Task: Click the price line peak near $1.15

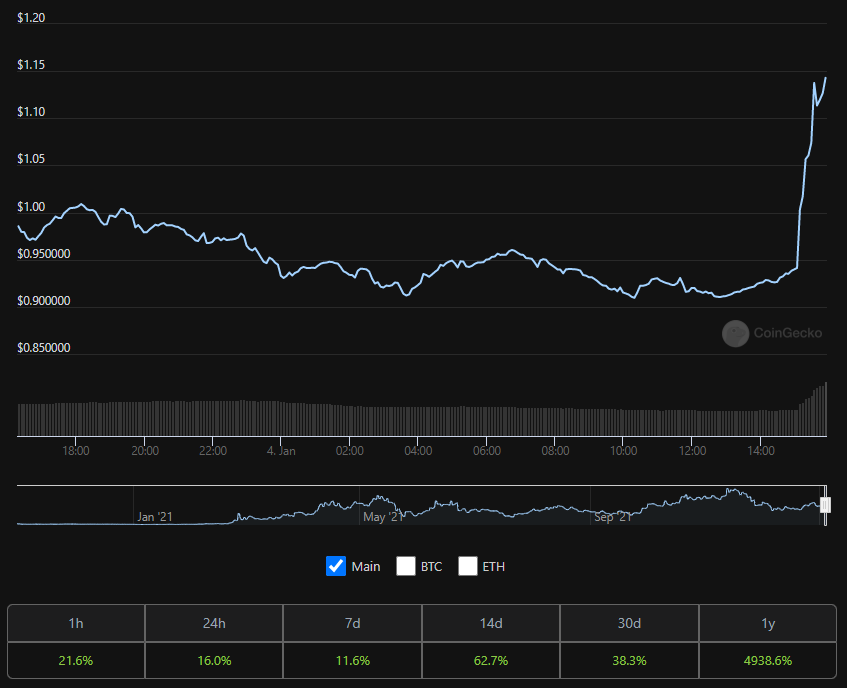Action: tap(825, 78)
